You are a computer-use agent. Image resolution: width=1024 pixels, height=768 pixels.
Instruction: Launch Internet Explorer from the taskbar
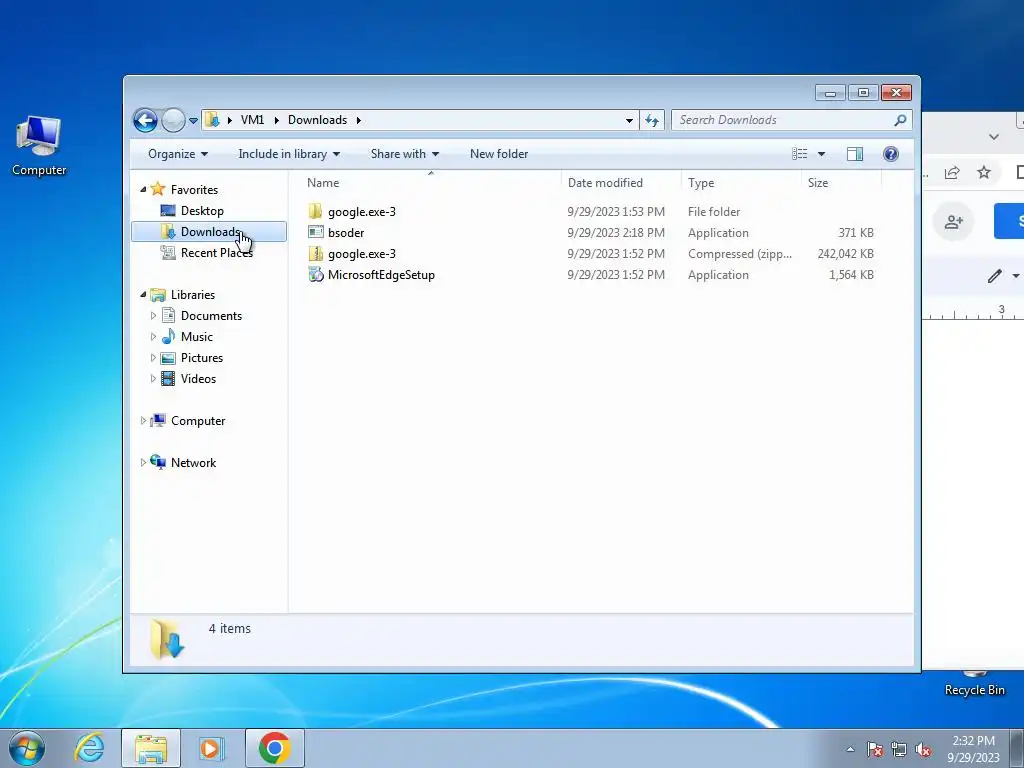[89, 748]
